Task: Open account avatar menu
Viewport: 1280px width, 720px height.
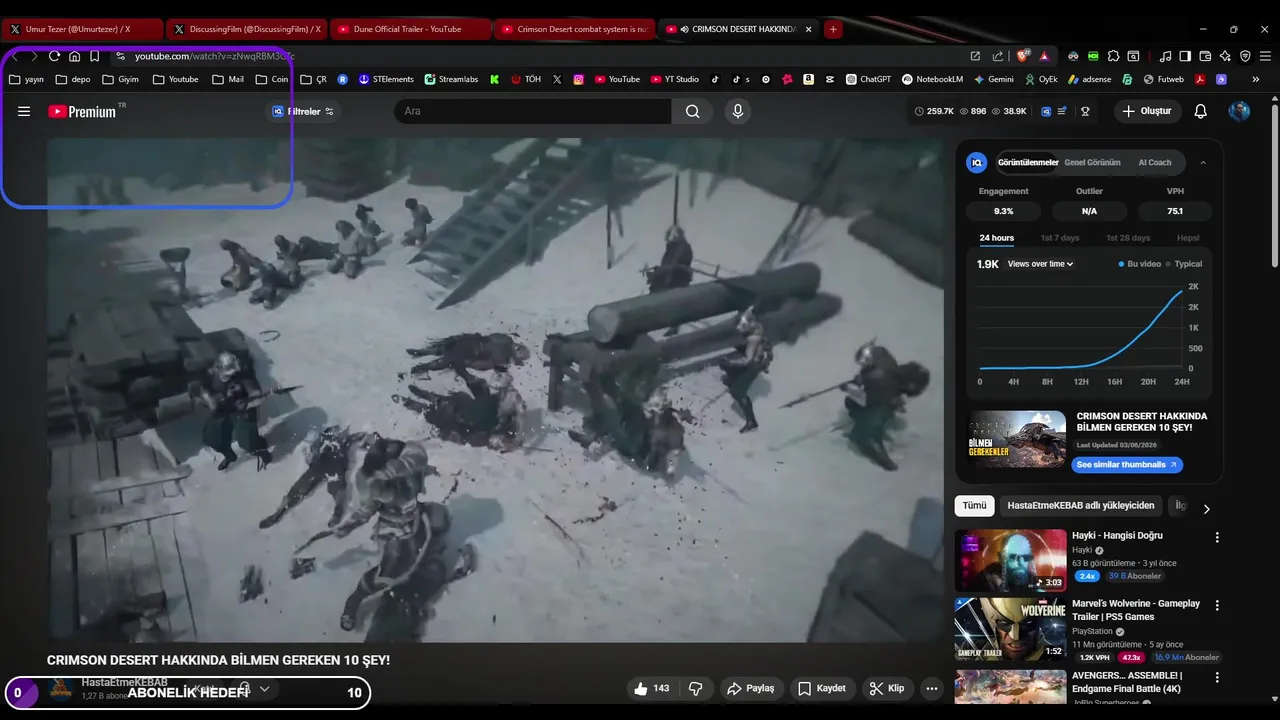Action: 1239,111
